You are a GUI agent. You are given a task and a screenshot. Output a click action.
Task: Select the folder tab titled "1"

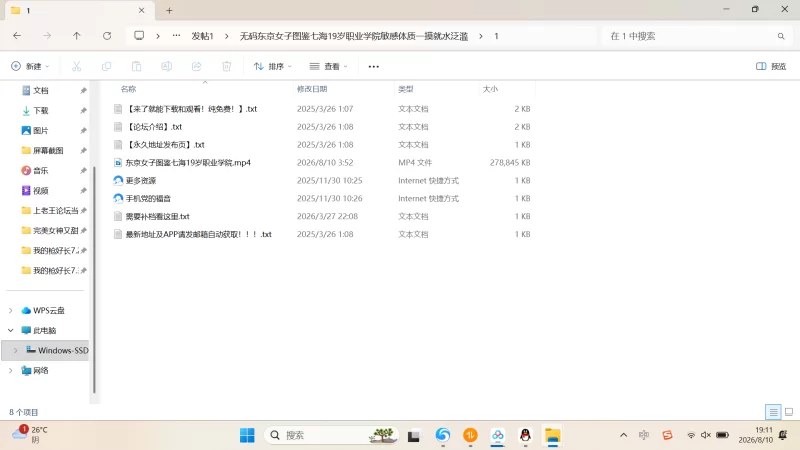click(79, 10)
